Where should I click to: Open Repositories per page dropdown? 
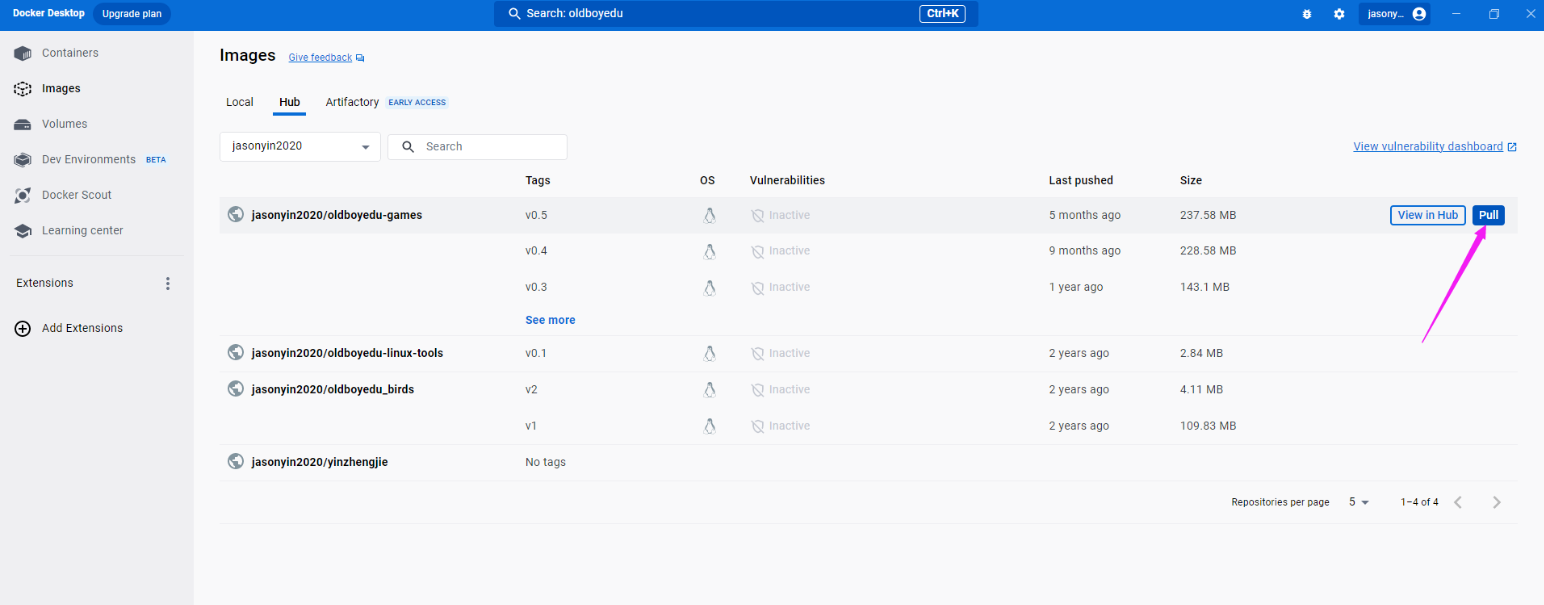coord(1359,502)
